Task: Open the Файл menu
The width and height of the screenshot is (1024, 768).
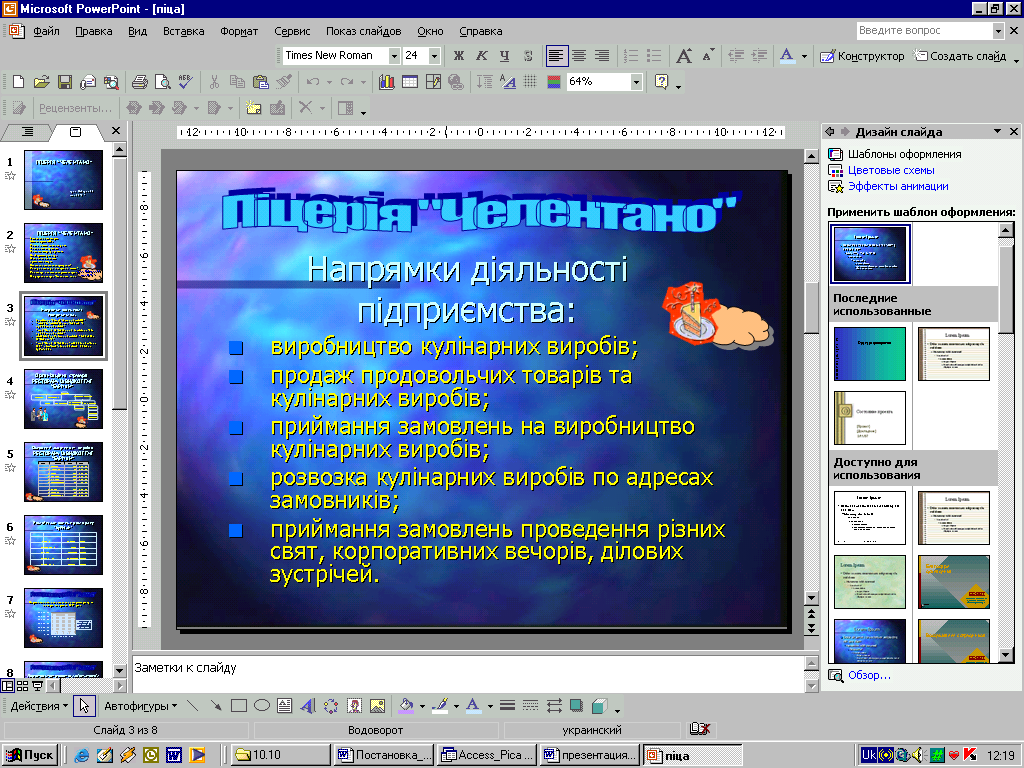Action: click(46, 31)
